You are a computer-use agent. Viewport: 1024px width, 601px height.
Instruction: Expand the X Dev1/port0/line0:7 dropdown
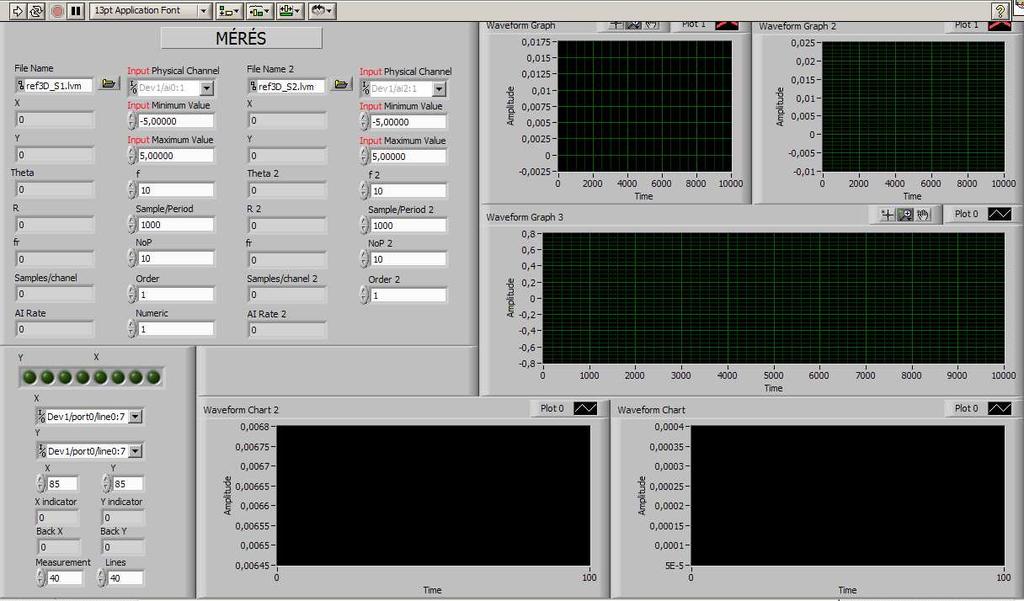[x=135, y=417]
